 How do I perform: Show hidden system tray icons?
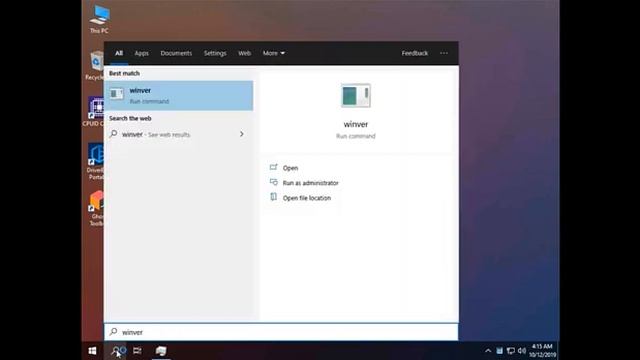pyautogui.click(x=488, y=351)
